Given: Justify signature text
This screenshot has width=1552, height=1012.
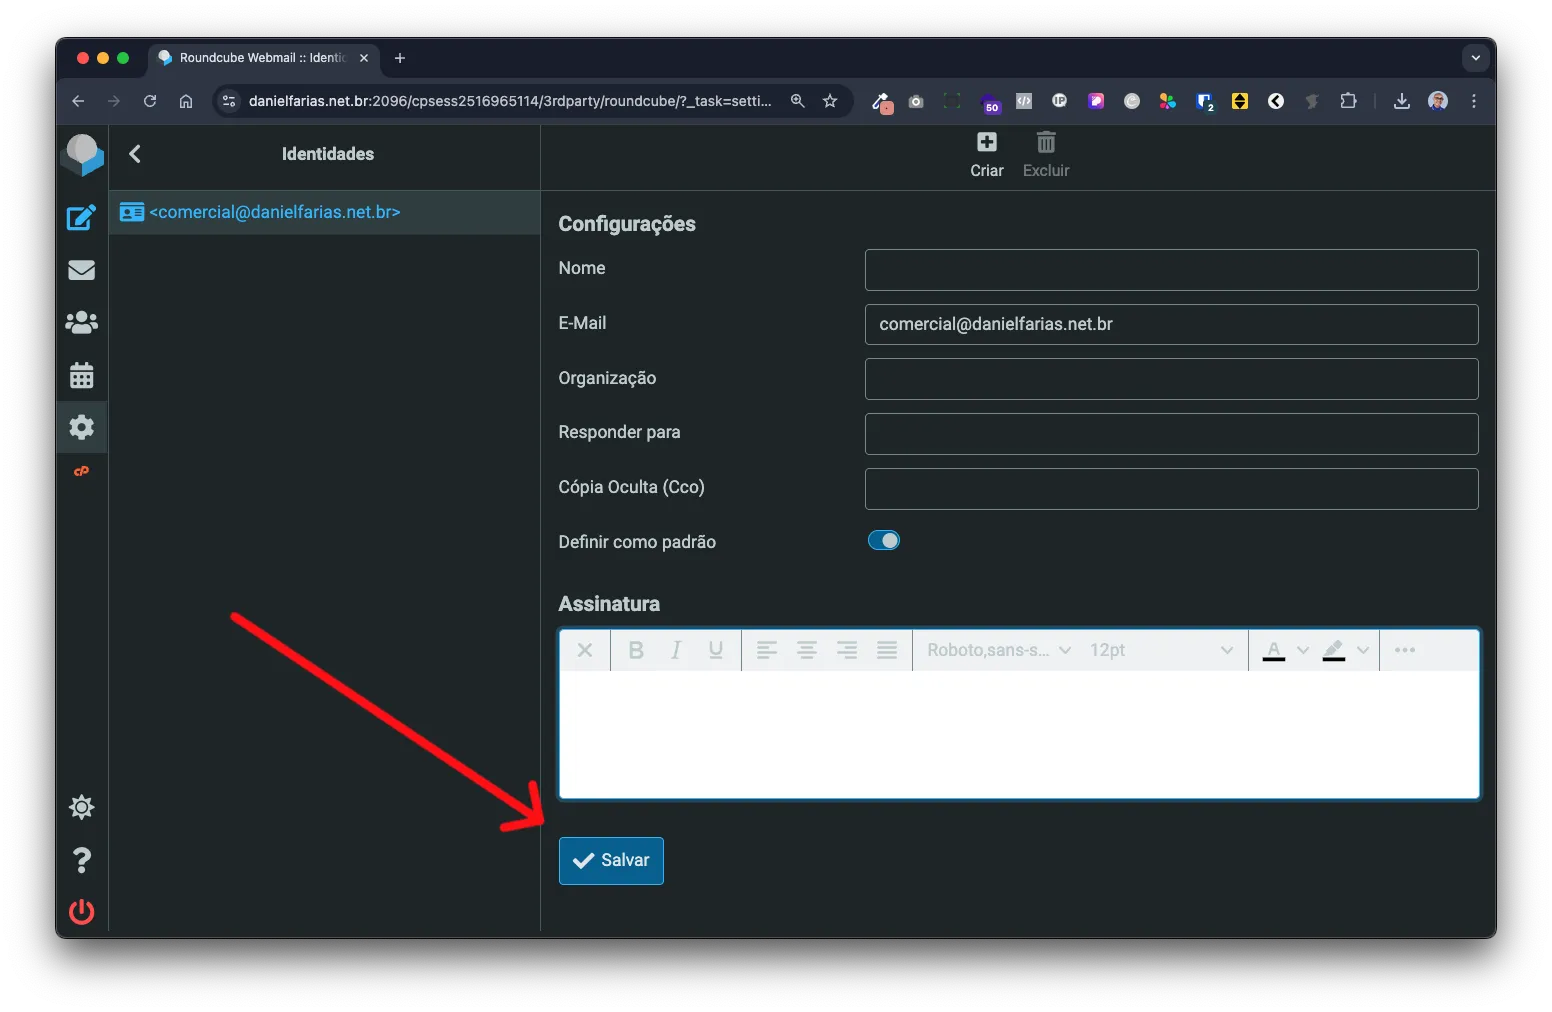Looking at the screenshot, I should [x=887, y=650].
